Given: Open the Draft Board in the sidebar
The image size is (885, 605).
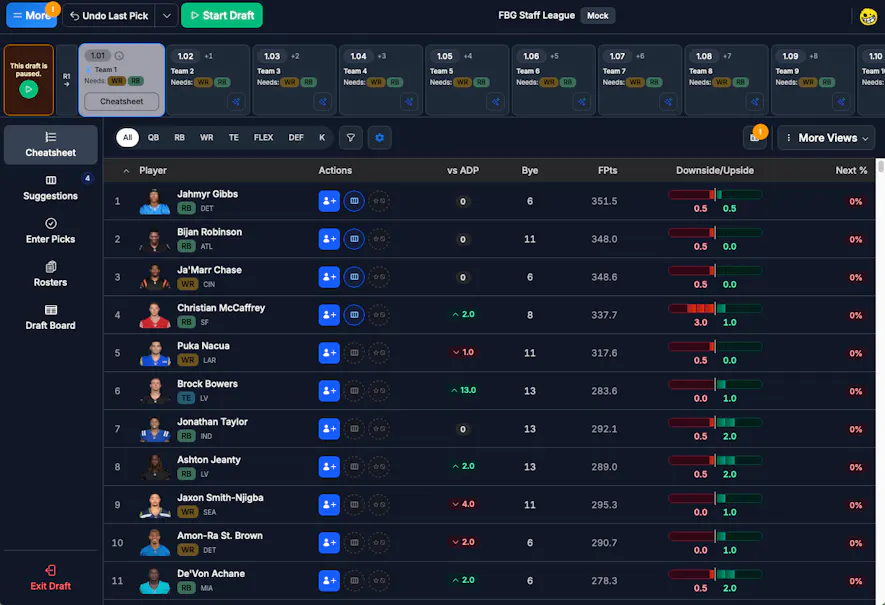Looking at the screenshot, I should click(x=51, y=318).
